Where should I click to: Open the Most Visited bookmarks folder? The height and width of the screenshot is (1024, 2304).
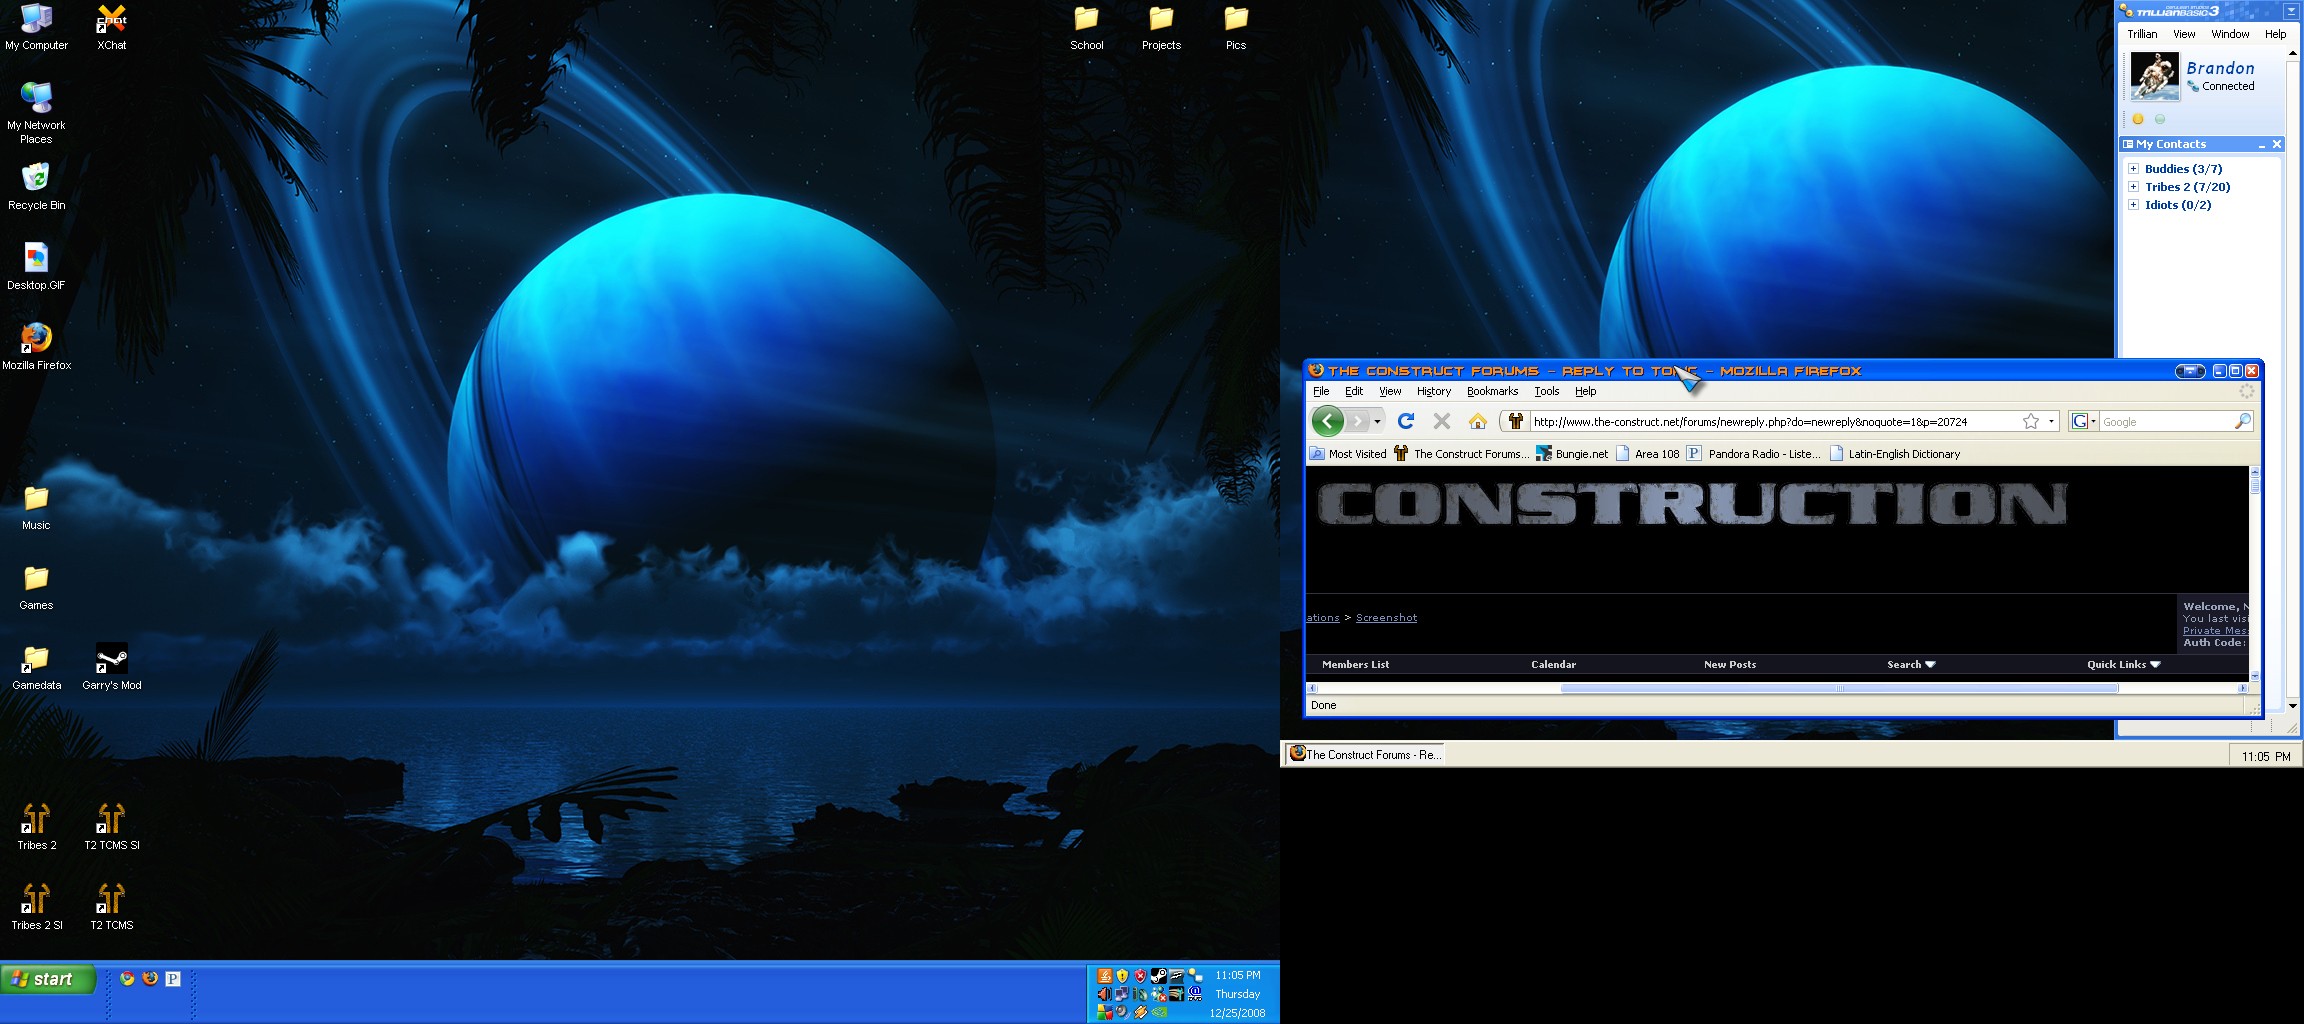pos(1348,454)
